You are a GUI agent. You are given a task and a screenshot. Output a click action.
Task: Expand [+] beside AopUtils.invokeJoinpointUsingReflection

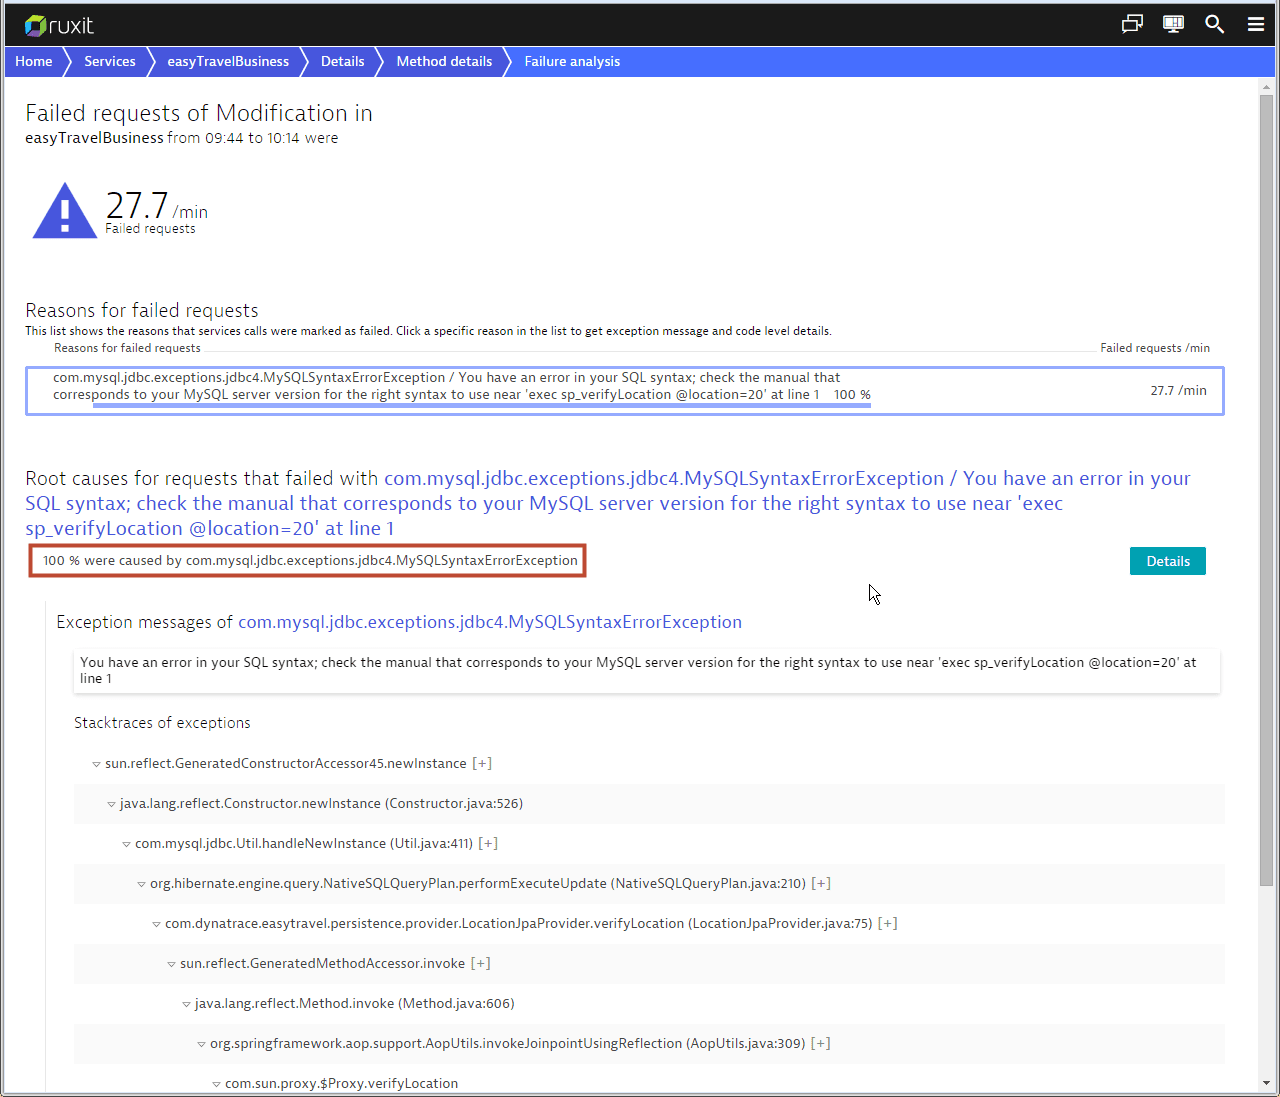[x=821, y=1043]
